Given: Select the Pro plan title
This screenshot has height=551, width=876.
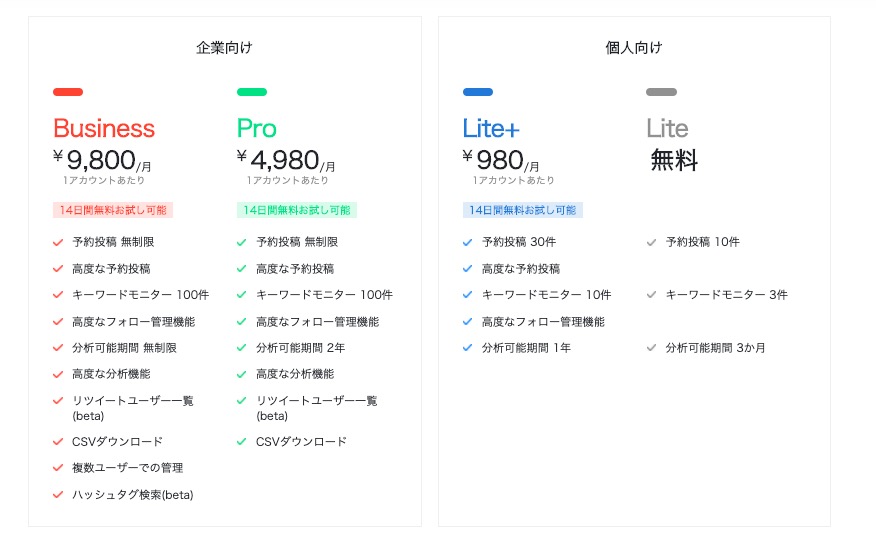Looking at the screenshot, I should pyautogui.click(x=257, y=128).
